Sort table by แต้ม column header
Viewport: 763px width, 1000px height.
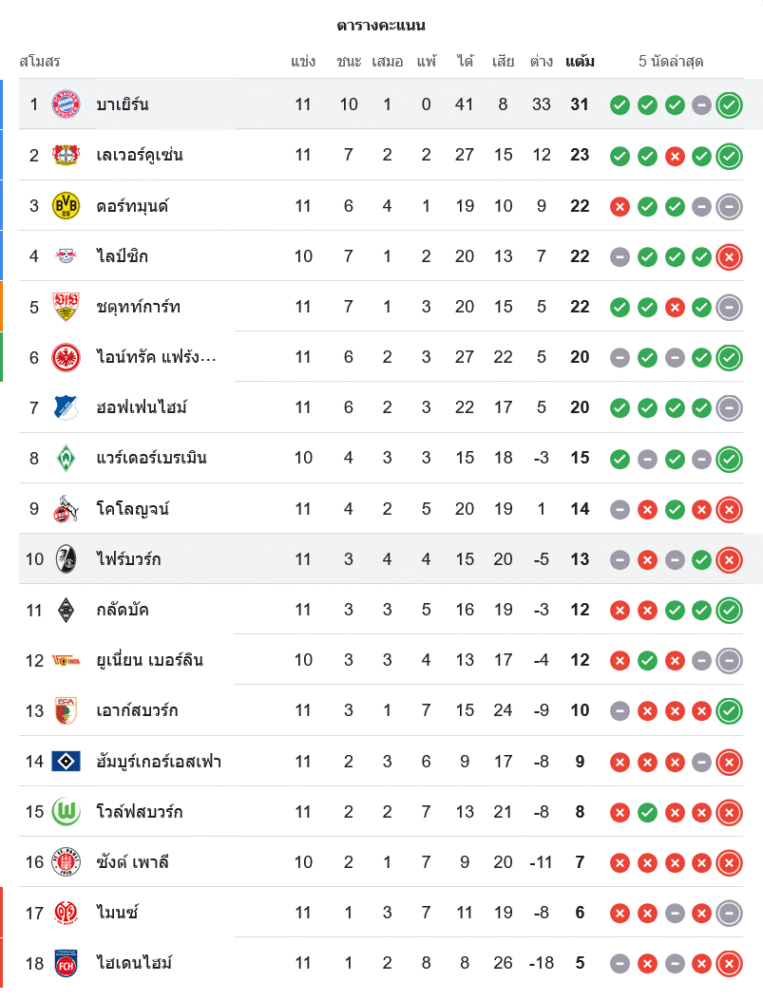[x=580, y=61]
